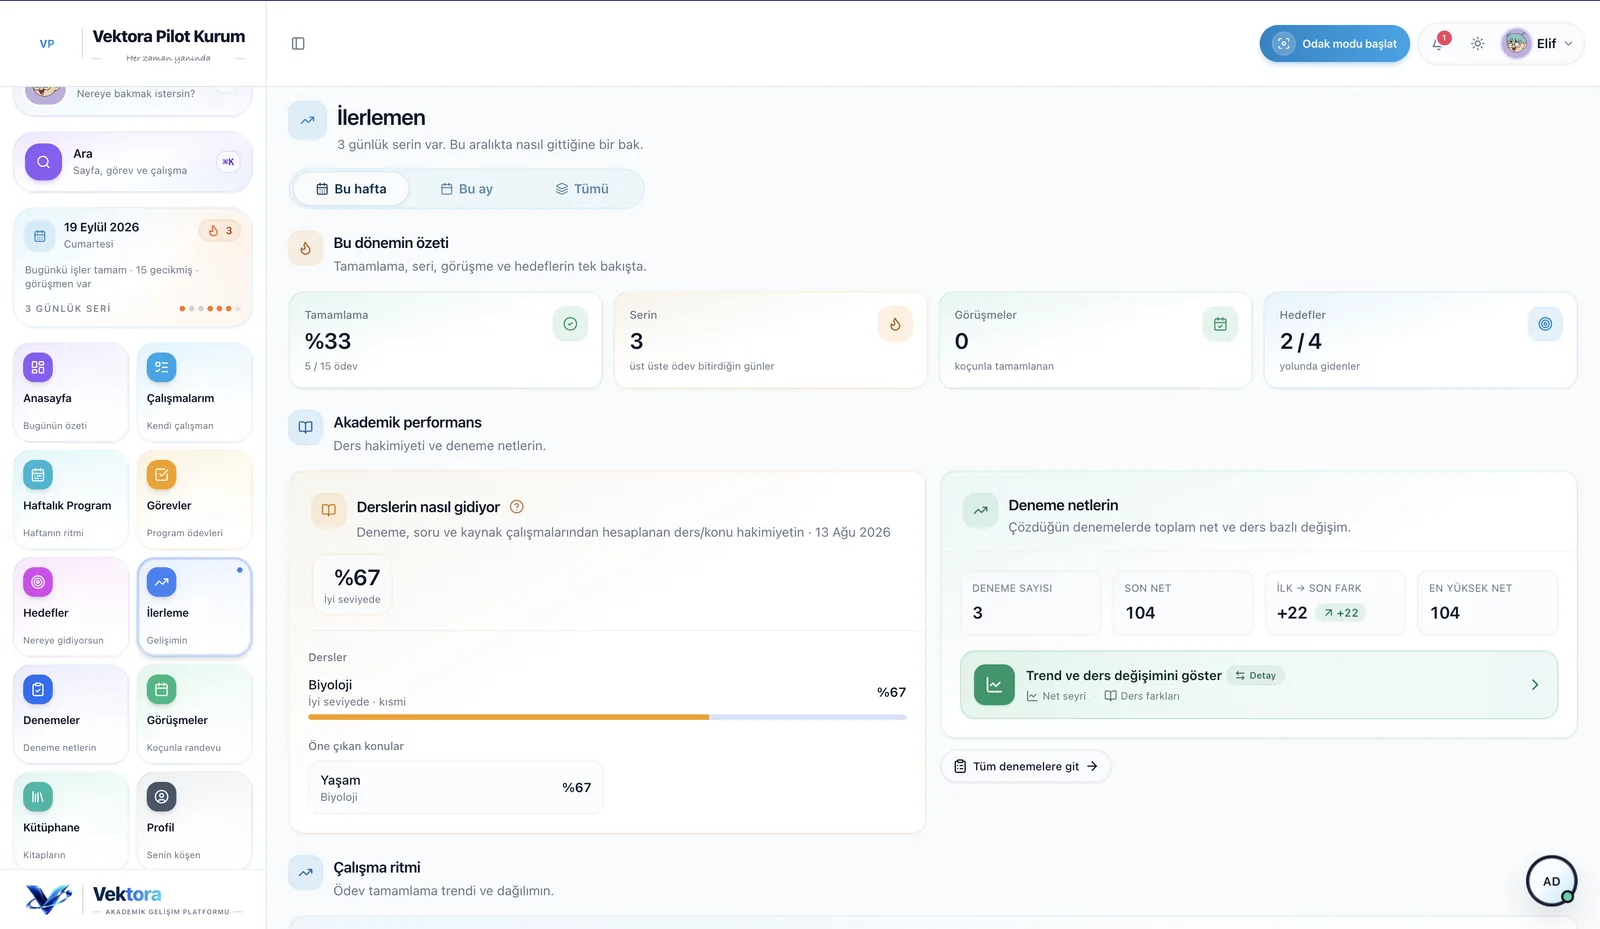
Task: Open the 19 Eylül 2026 date card
Action: click(x=132, y=267)
